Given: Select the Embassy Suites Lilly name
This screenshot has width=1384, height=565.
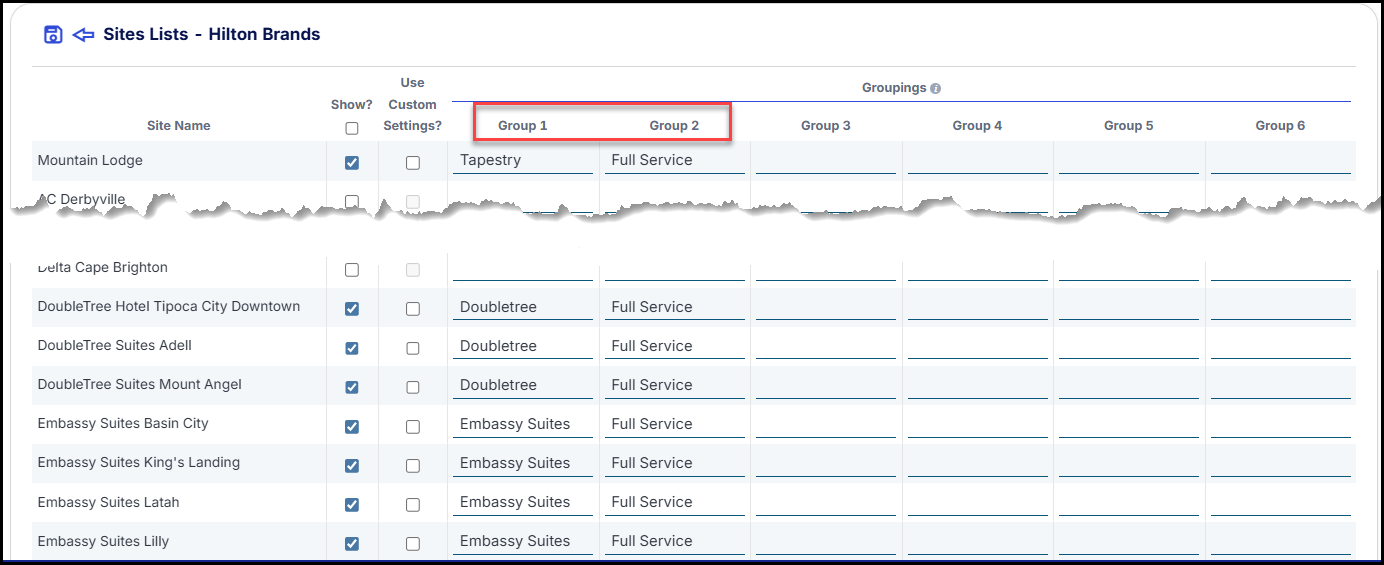Looking at the screenshot, I should [103, 541].
